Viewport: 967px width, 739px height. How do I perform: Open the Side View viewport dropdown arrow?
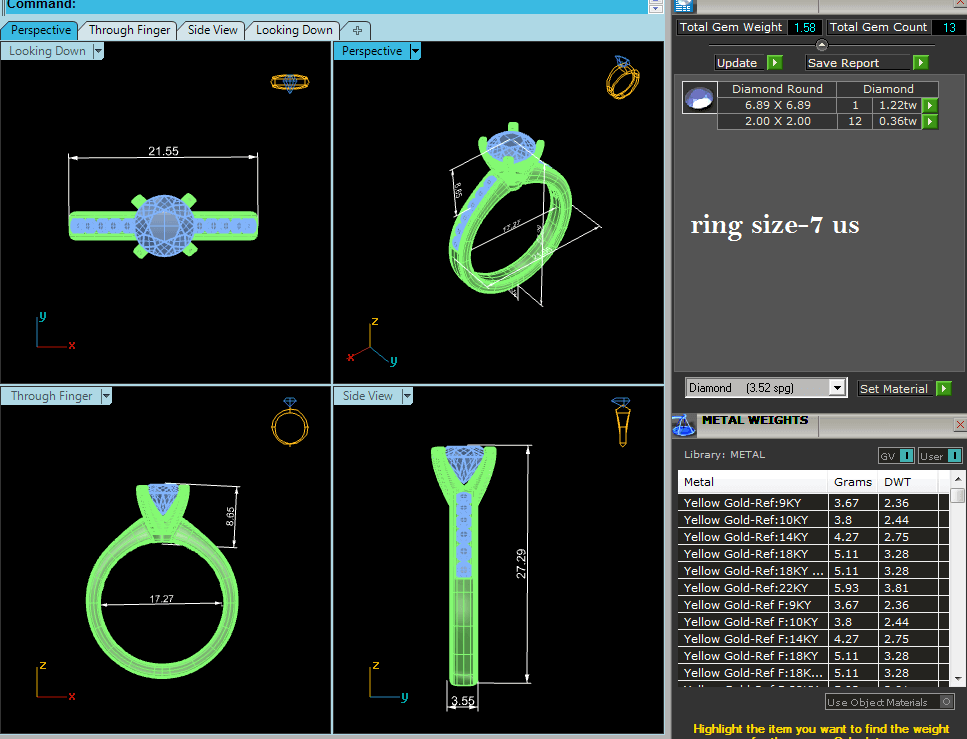(407, 396)
